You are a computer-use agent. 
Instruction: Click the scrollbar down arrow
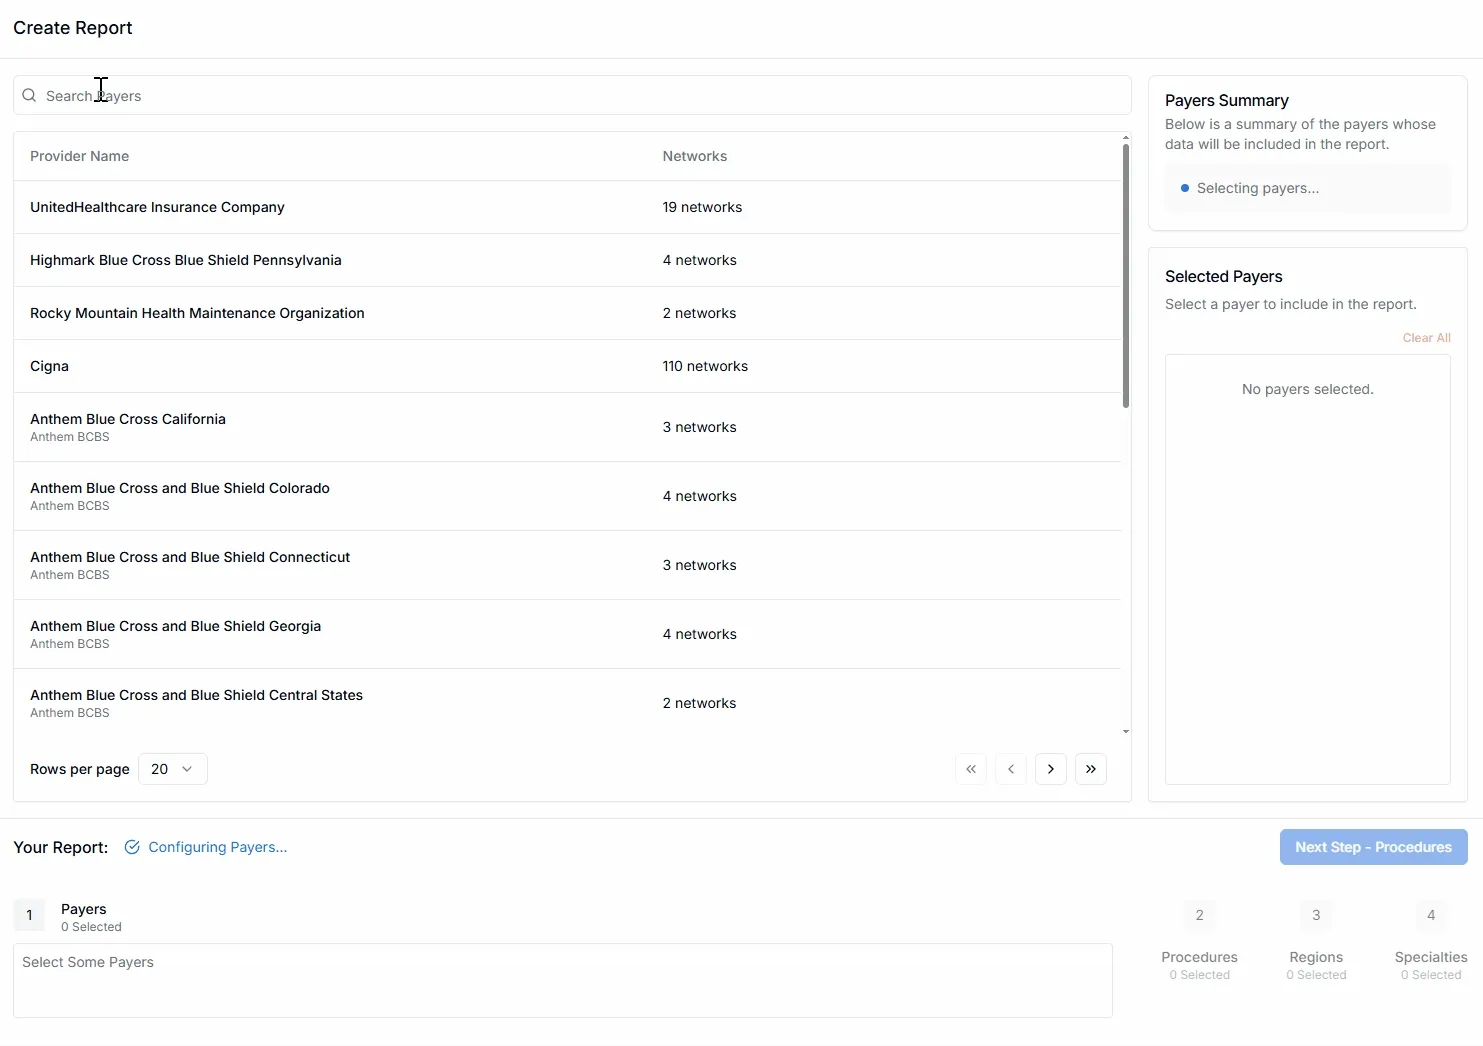(1126, 731)
